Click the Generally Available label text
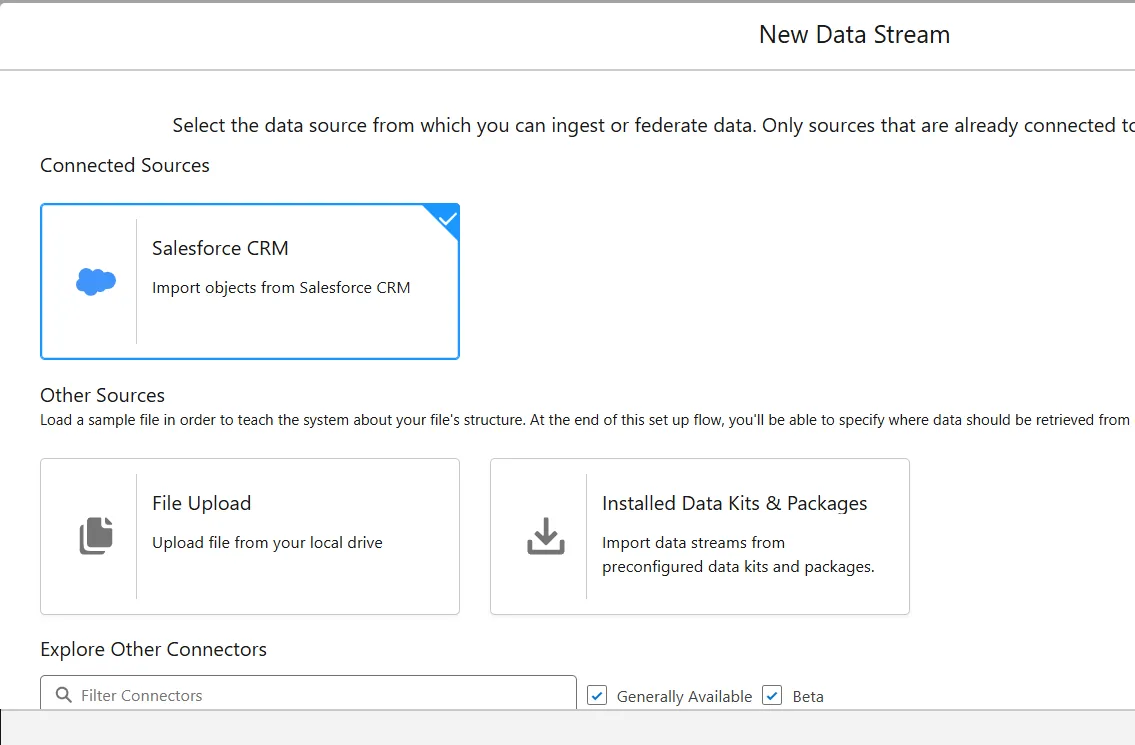 684,696
